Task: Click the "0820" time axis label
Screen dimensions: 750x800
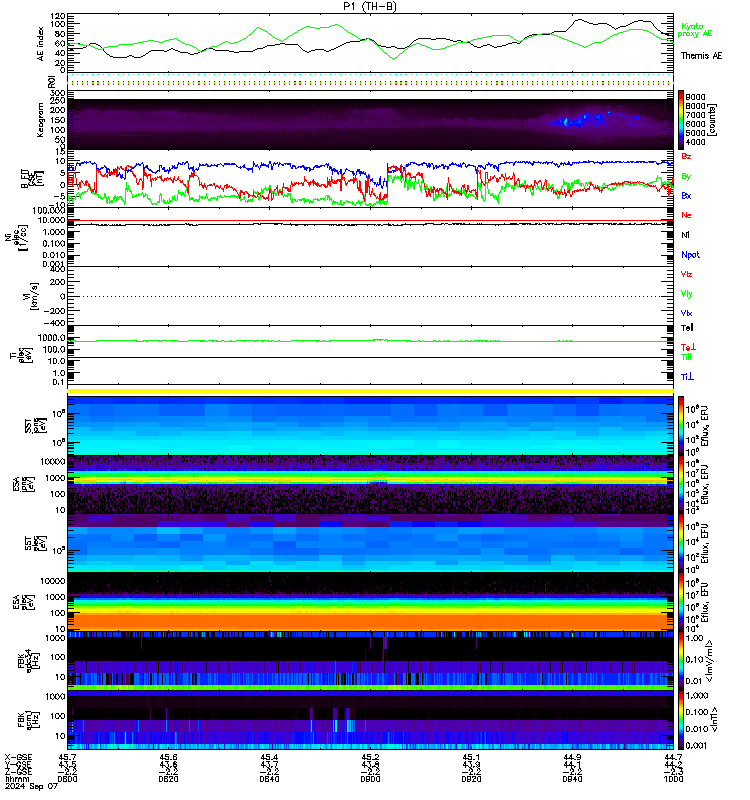Action: point(168,780)
